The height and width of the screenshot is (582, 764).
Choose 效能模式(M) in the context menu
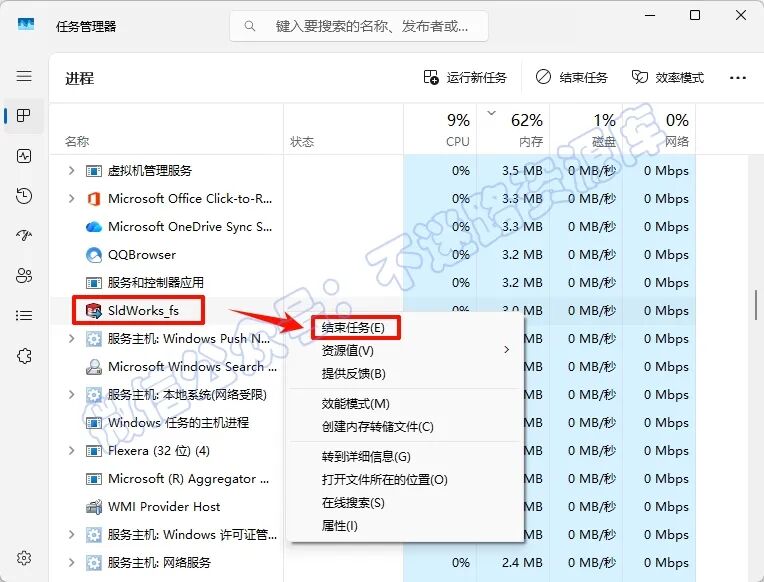(406, 404)
